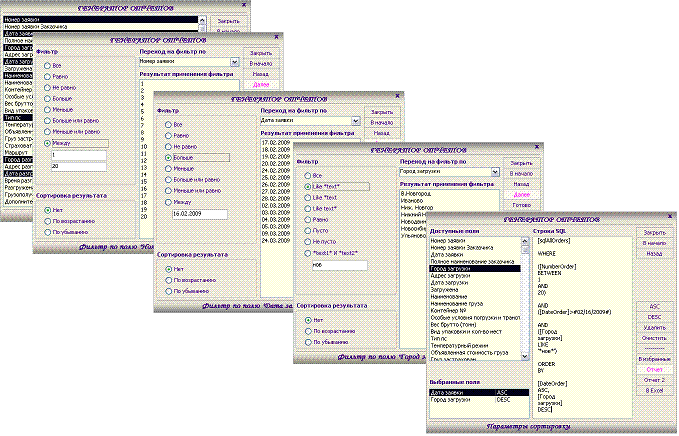Image resolution: width=679 pixels, height=436 pixels.
Task: Export using the В Excel button
Action: point(654,390)
